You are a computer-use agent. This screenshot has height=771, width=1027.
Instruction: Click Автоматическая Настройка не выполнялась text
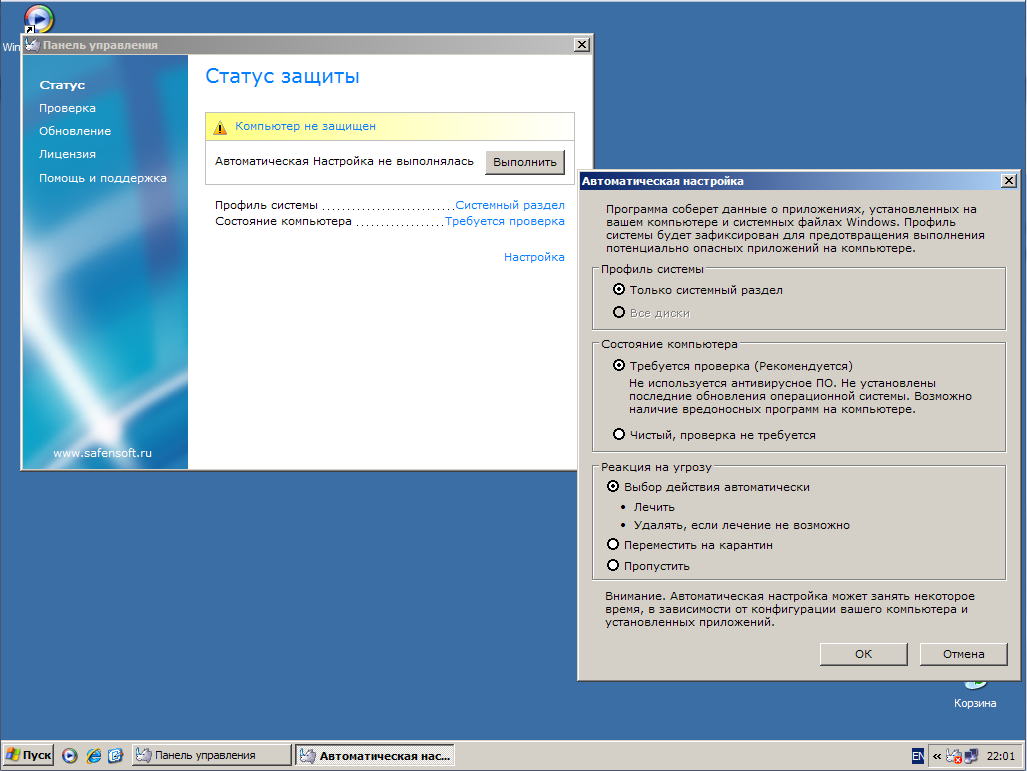(x=344, y=161)
